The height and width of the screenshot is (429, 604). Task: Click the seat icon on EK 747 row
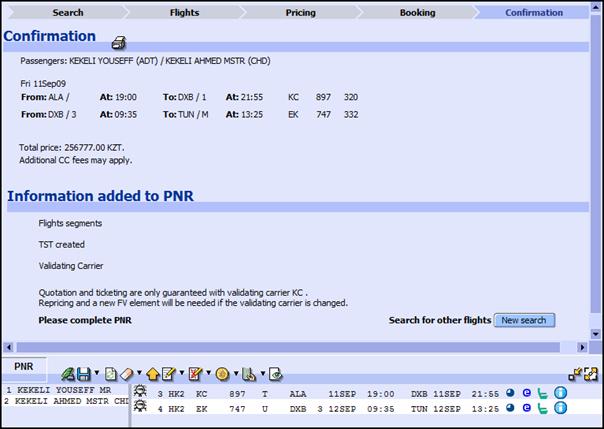click(543, 408)
